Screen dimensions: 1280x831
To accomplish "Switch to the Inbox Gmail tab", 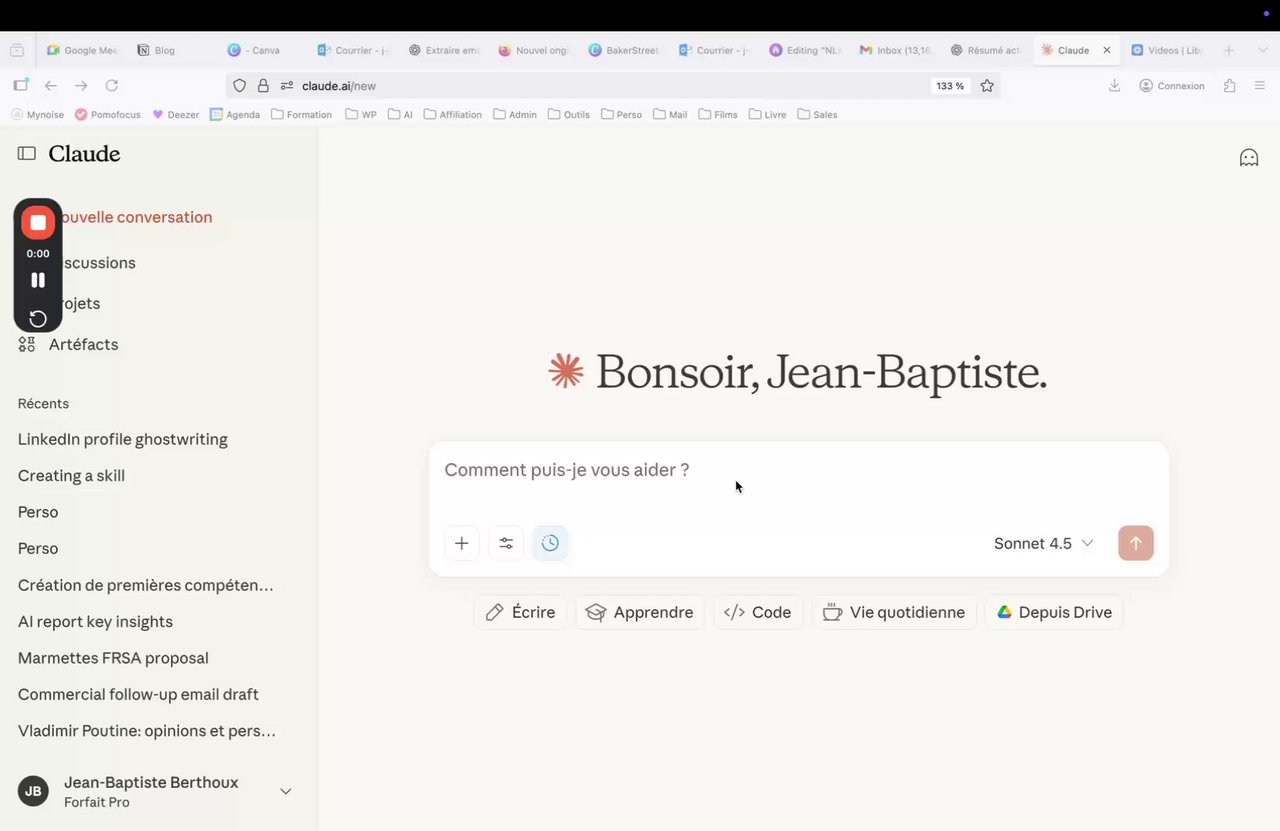I will pyautogui.click(x=894, y=50).
